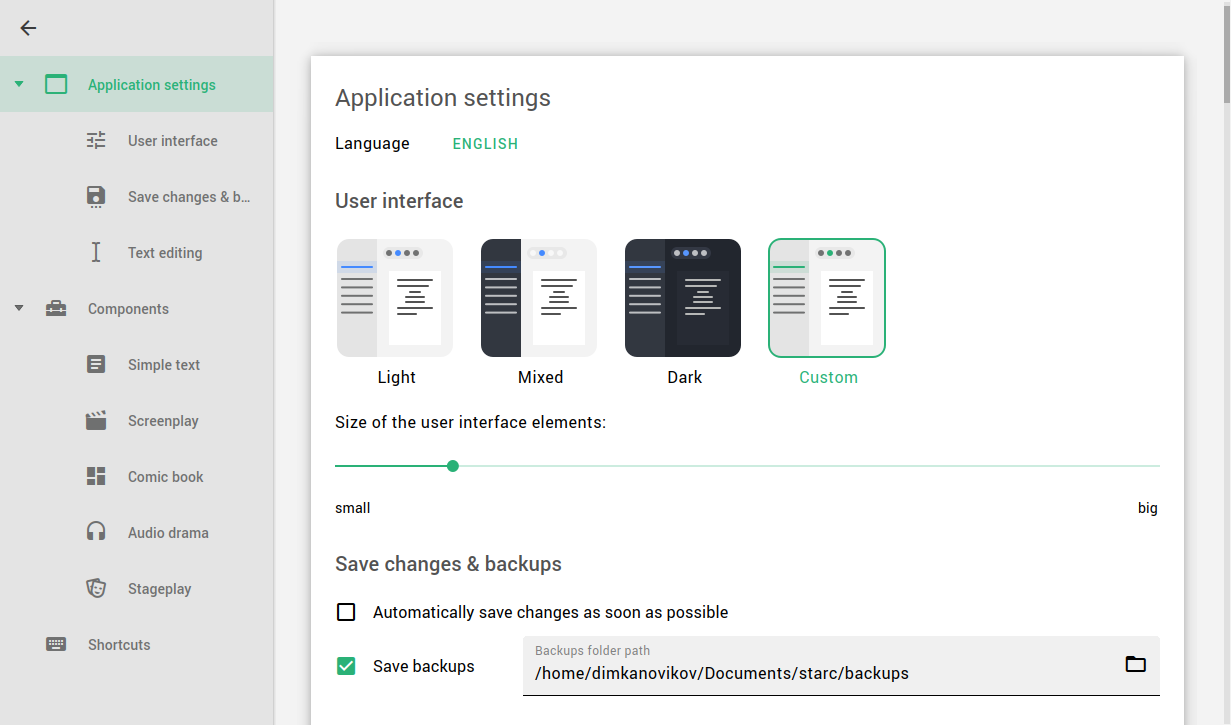Click the Text editing cursor icon
1231x725 pixels.
(x=96, y=253)
